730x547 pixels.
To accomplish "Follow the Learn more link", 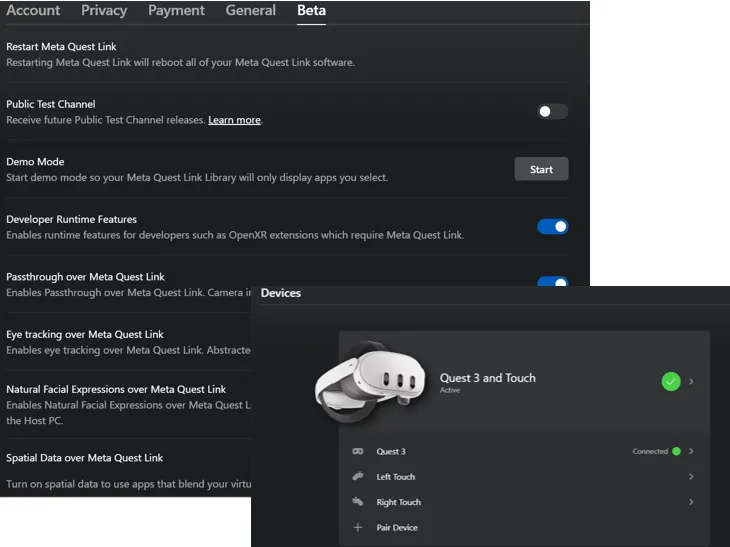I will click(234, 120).
